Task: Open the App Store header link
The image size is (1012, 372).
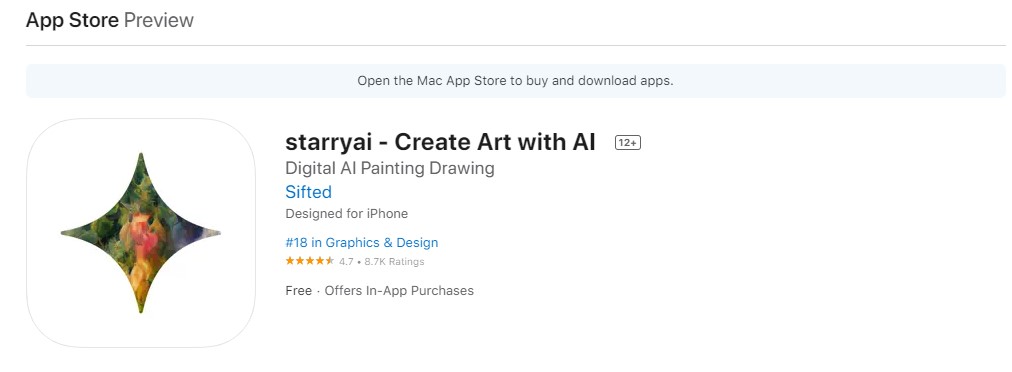Action: point(72,20)
